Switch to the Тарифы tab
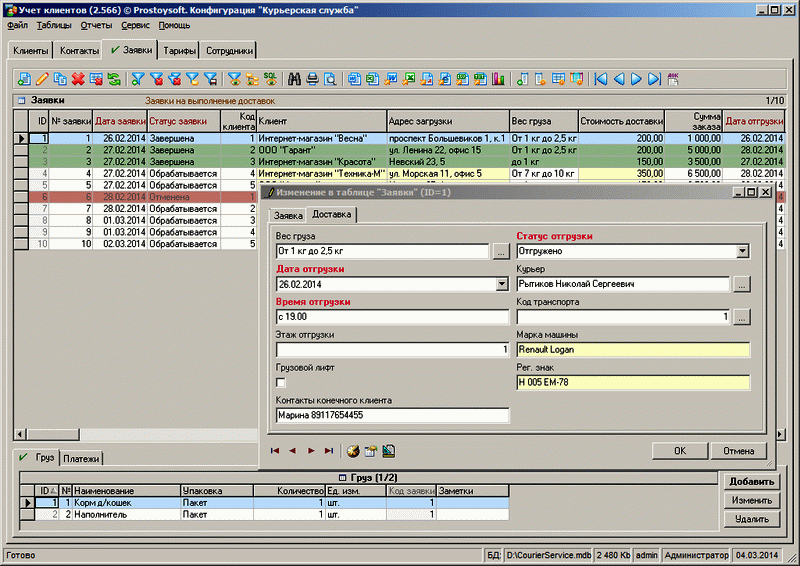 click(x=179, y=50)
